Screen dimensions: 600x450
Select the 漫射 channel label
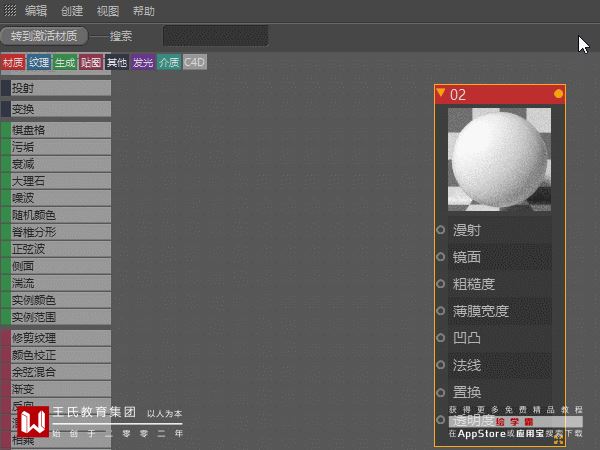(x=467, y=230)
